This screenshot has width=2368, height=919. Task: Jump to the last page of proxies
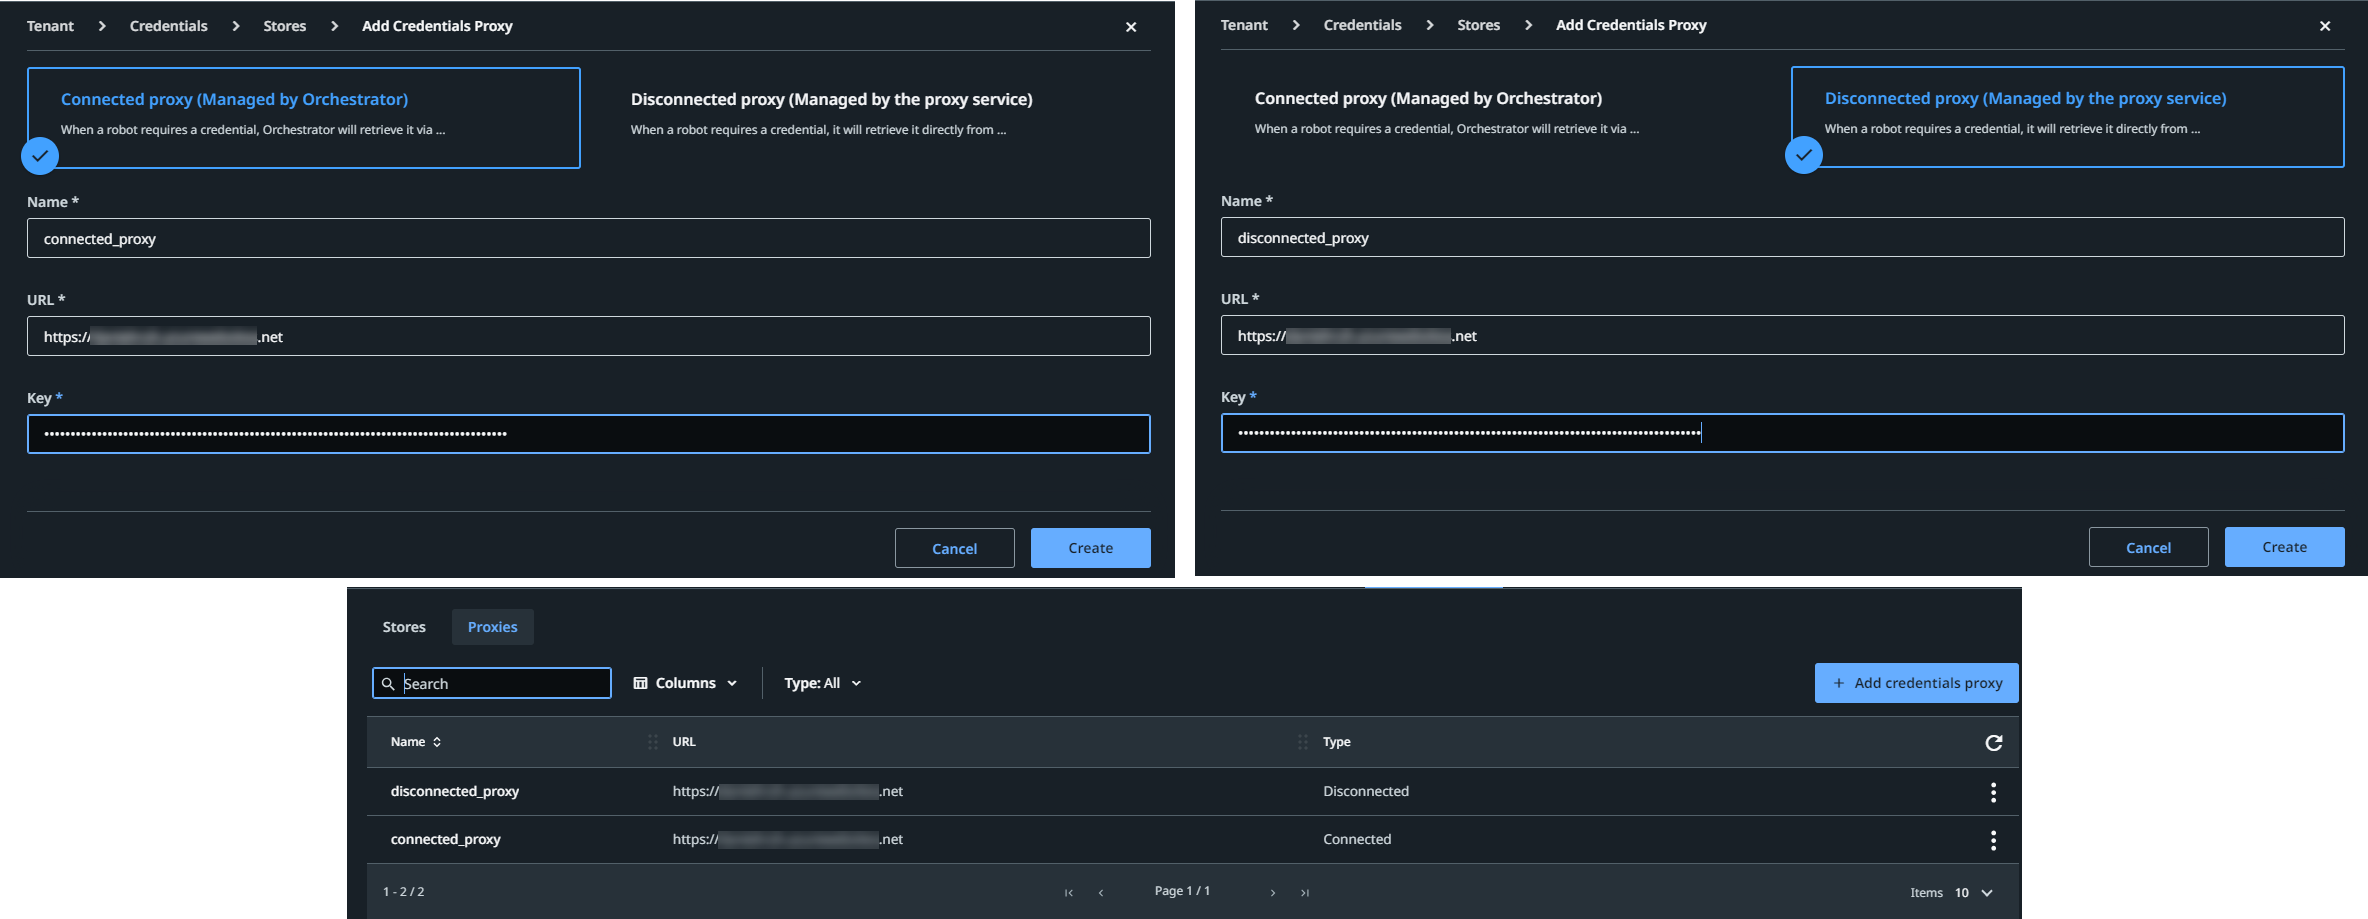(x=1306, y=892)
